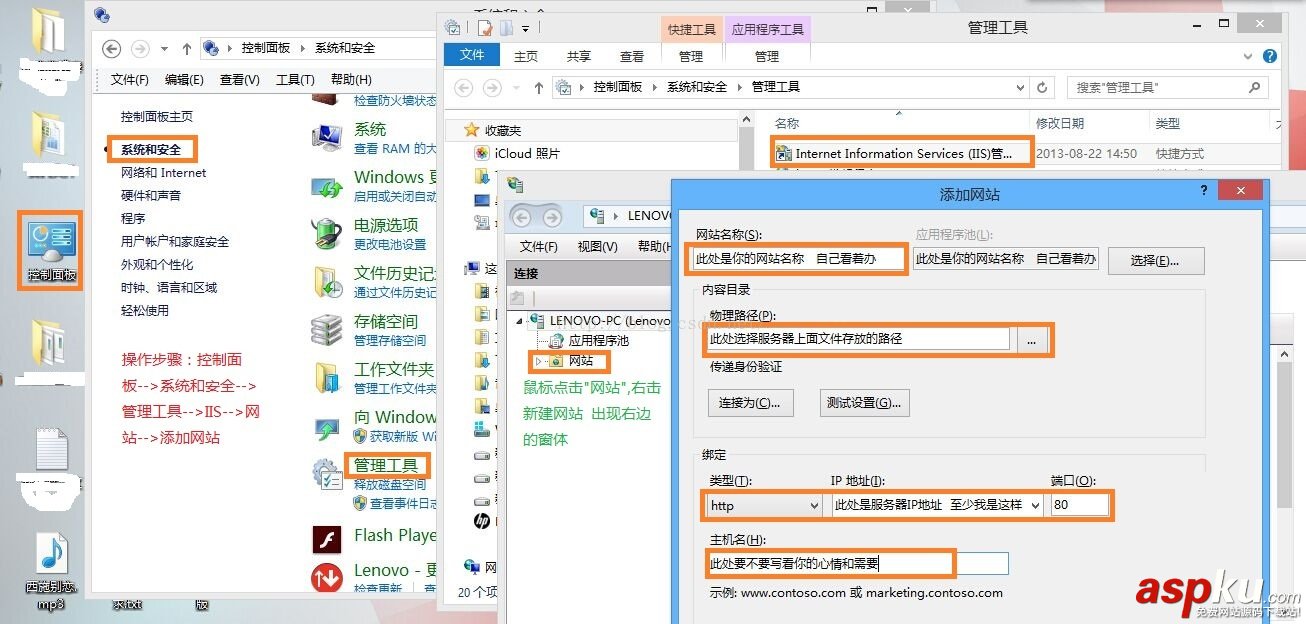
Task: Click the hp icon in explorer sidebar
Action: click(x=481, y=521)
